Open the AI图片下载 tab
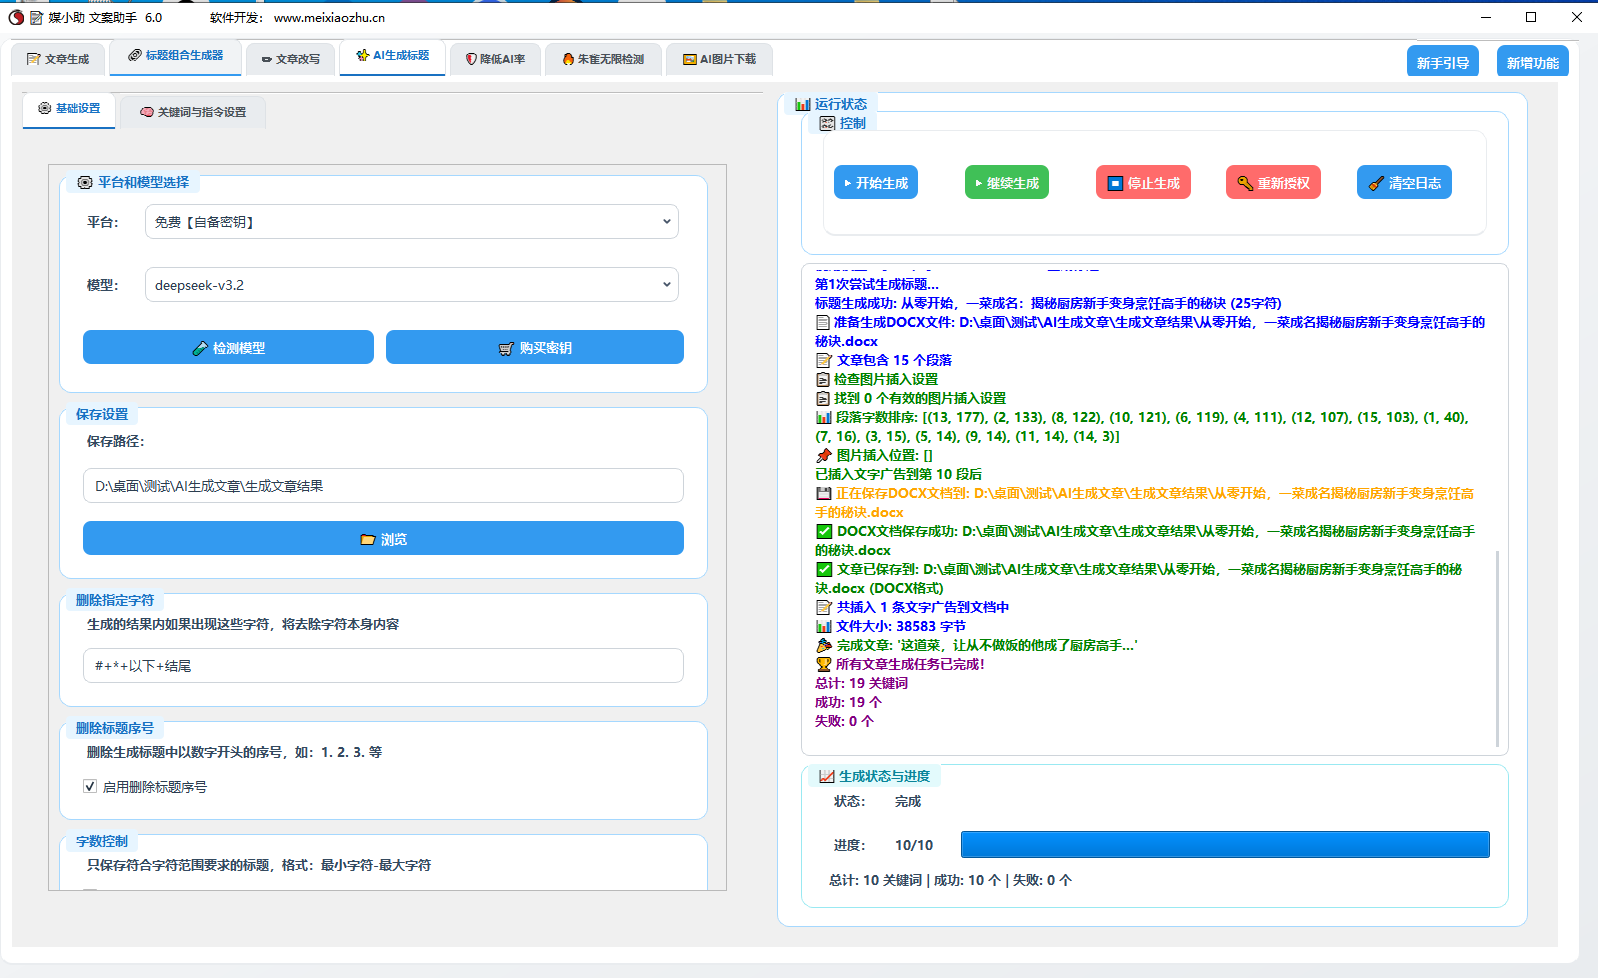1598x978 pixels. (719, 59)
